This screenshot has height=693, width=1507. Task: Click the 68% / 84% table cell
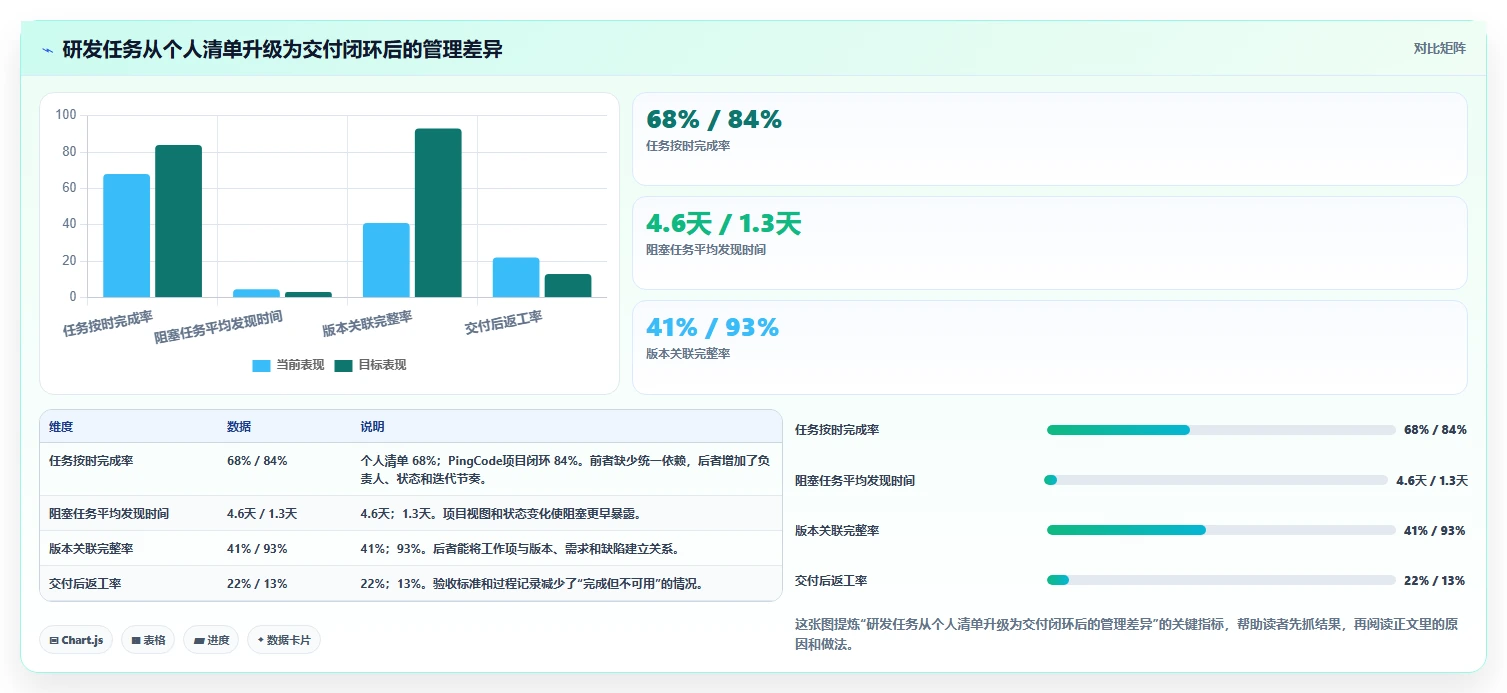pyautogui.click(x=257, y=461)
